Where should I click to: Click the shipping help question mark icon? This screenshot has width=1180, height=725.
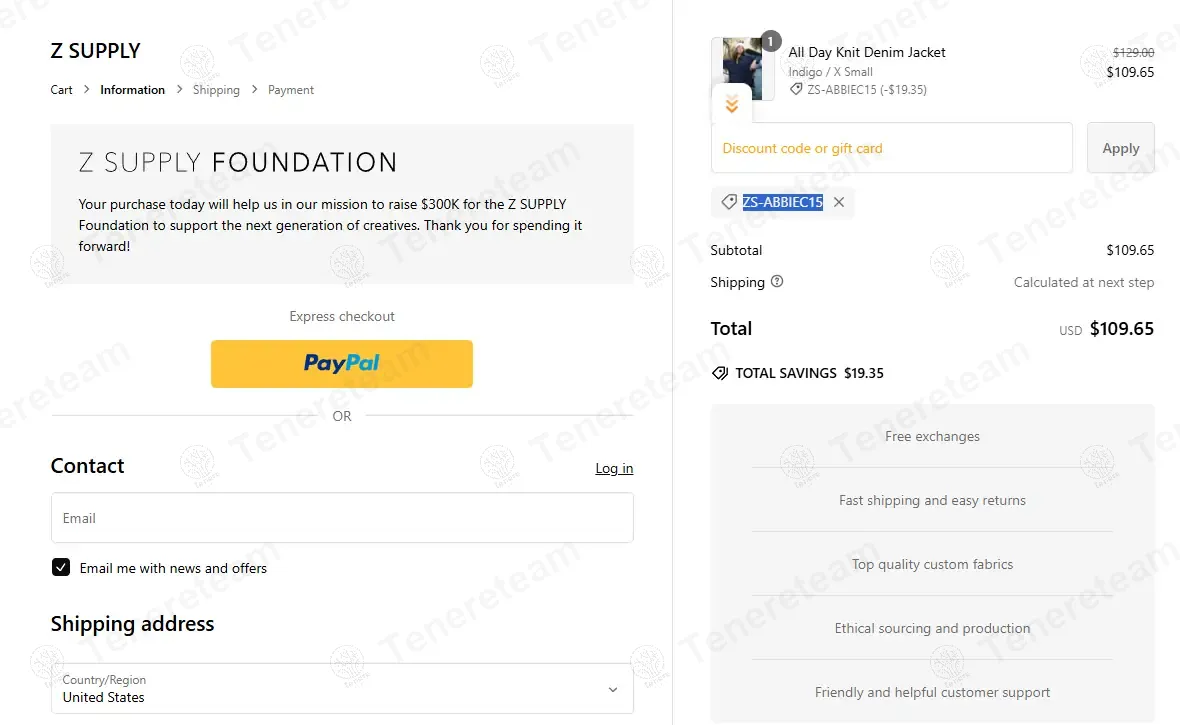click(777, 282)
